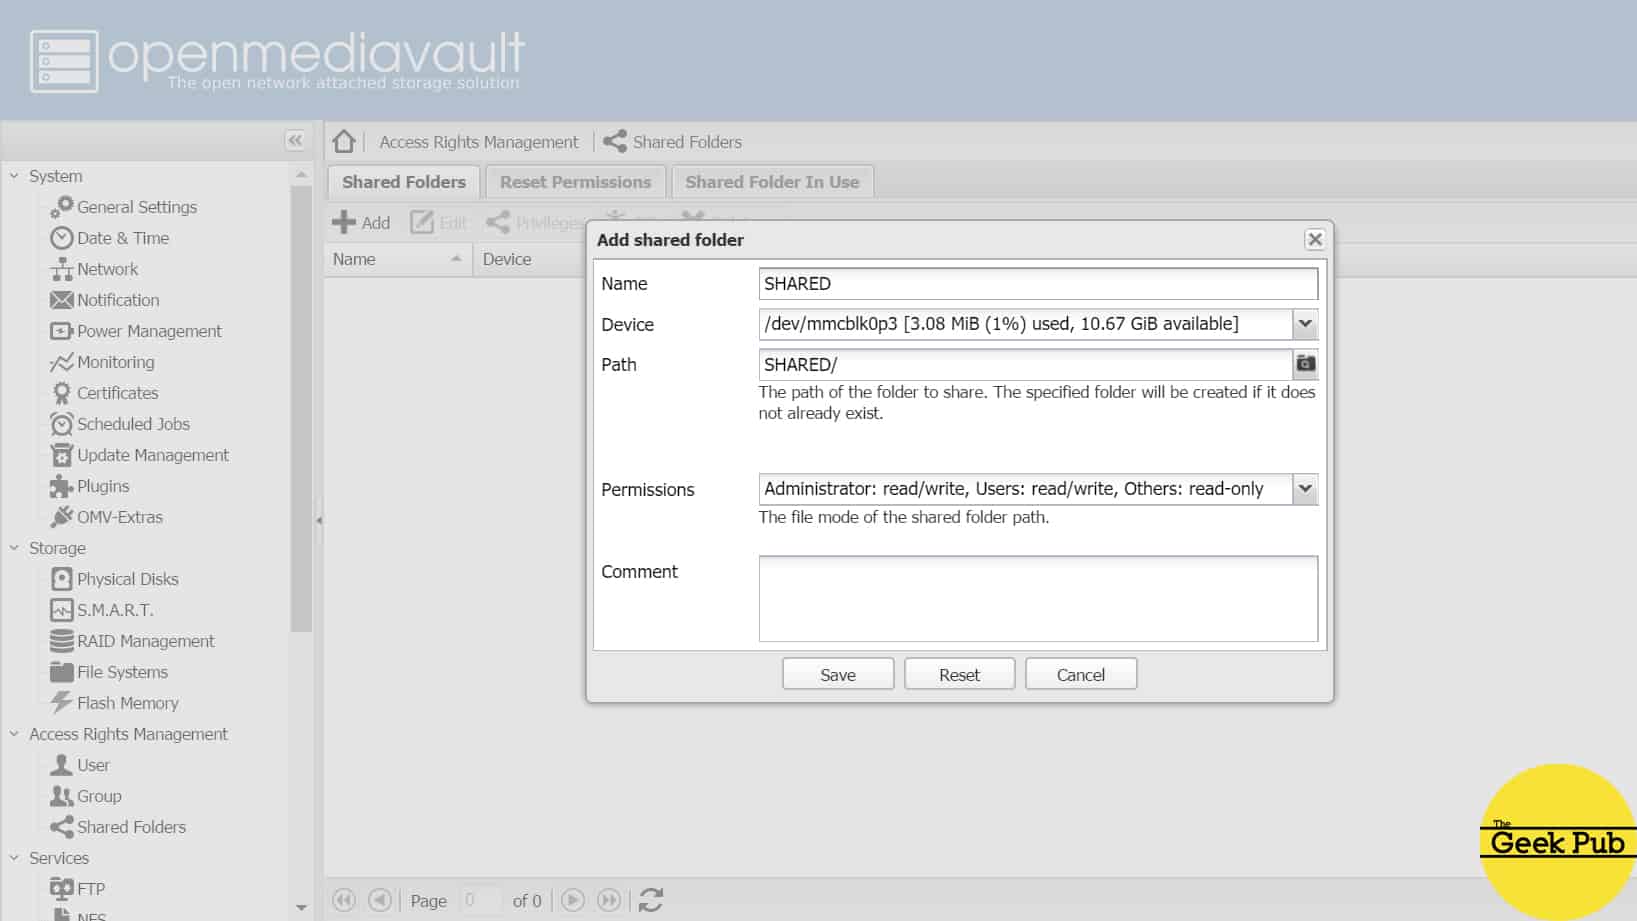Open Flash Memory
Screen dimensions: 1637x921
[x=115, y=703]
